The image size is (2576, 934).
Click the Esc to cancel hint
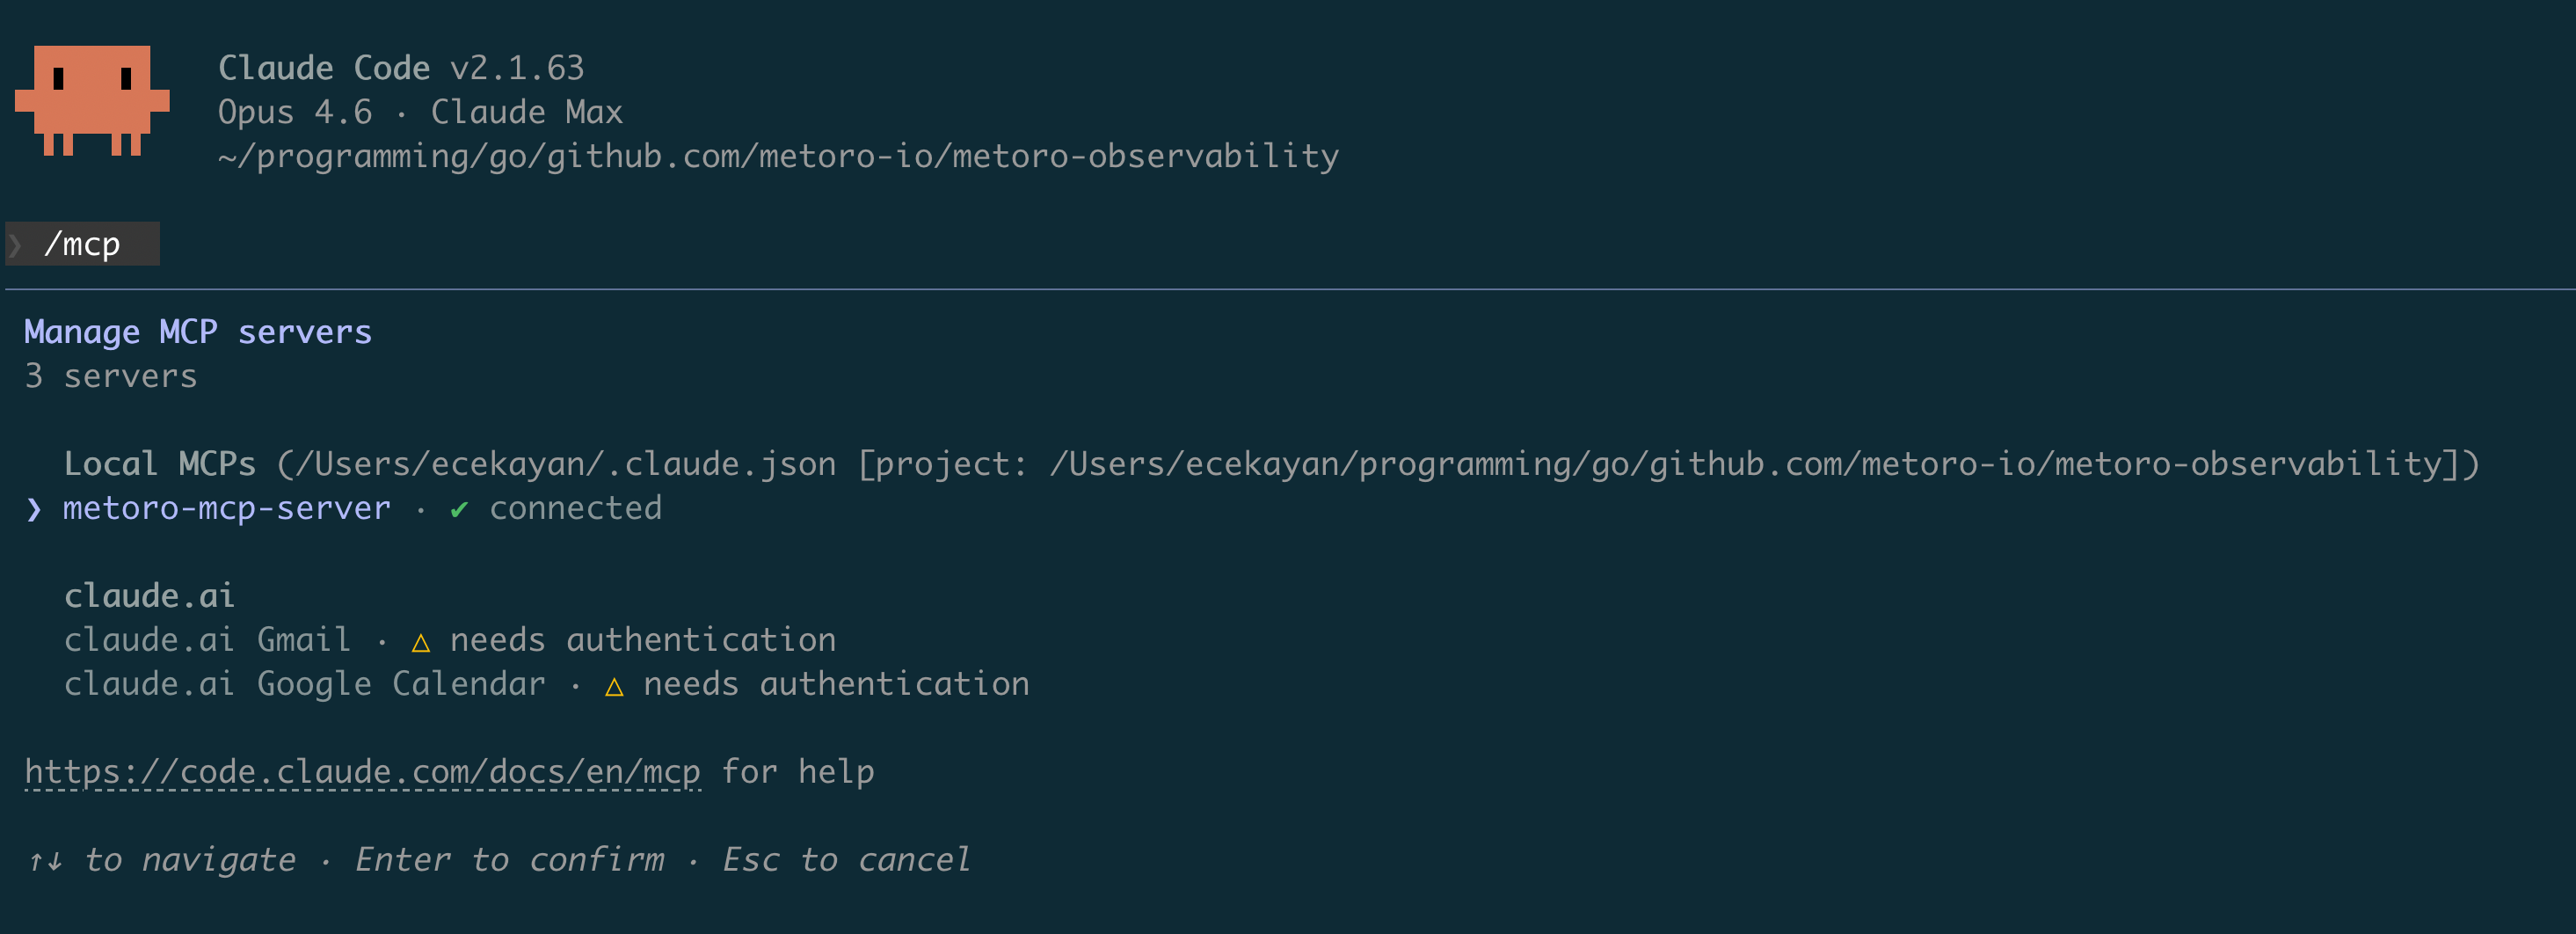point(846,860)
